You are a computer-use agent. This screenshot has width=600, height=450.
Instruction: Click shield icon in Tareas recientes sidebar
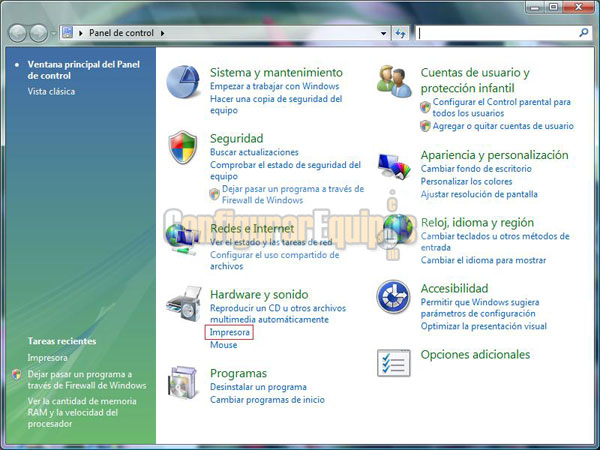pyautogui.click(x=16, y=374)
